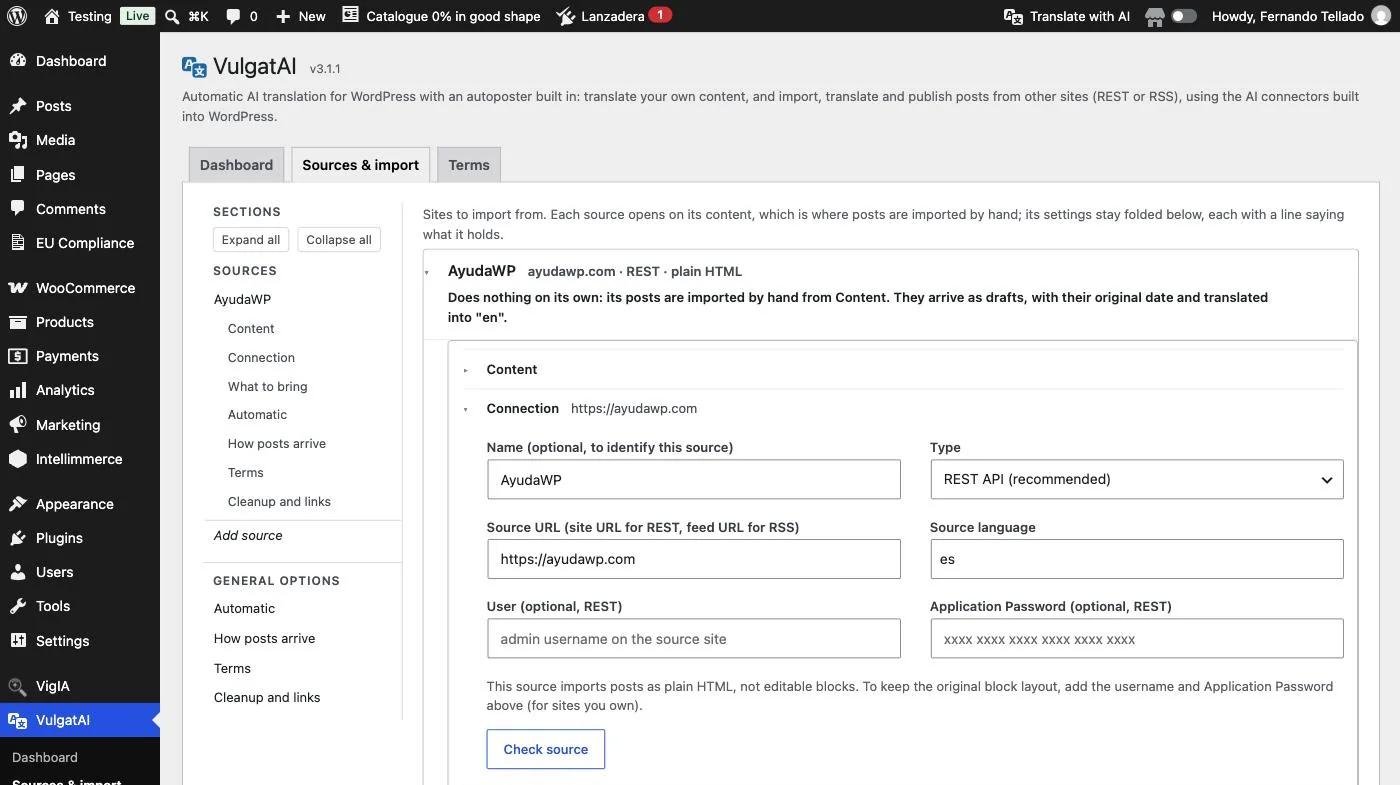Click the Posts pin icon in the sidebar

point(18,106)
